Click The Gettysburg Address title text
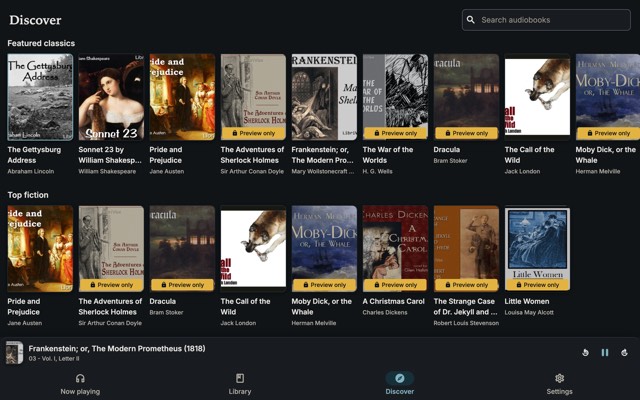The width and height of the screenshot is (640, 400). tap(34, 155)
